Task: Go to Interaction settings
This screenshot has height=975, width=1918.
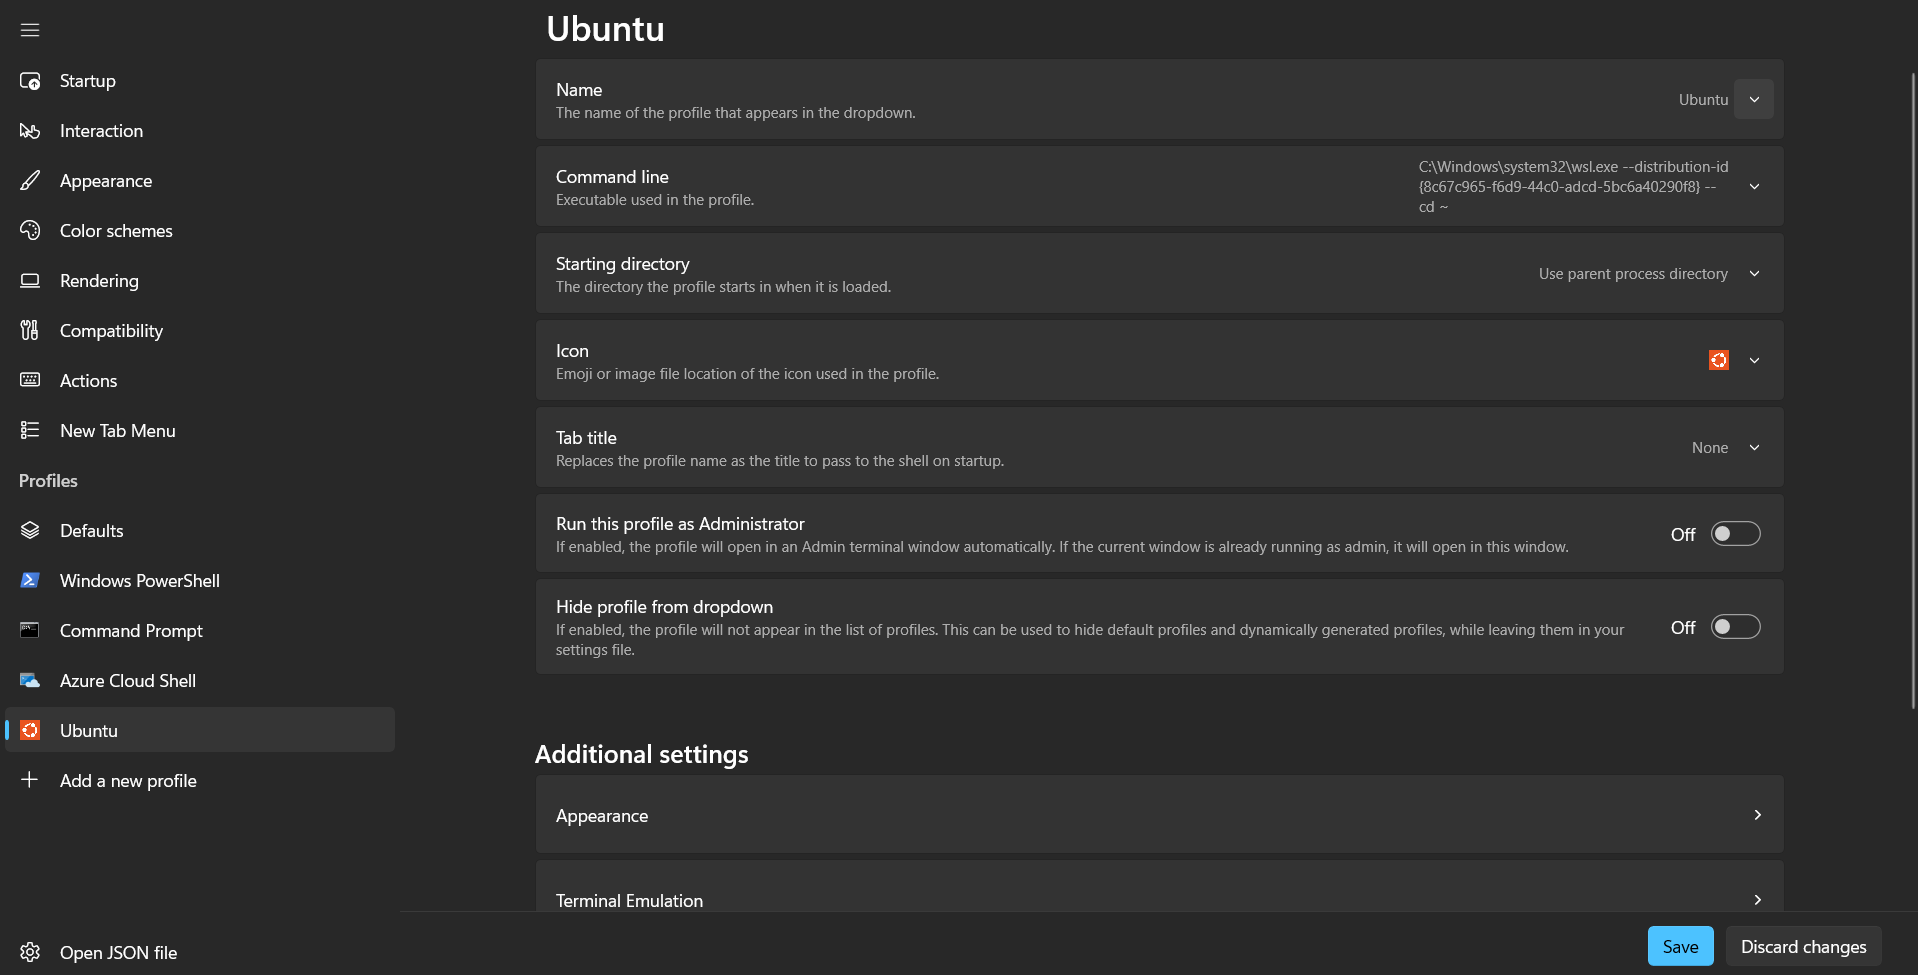Action: pos(200,131)
